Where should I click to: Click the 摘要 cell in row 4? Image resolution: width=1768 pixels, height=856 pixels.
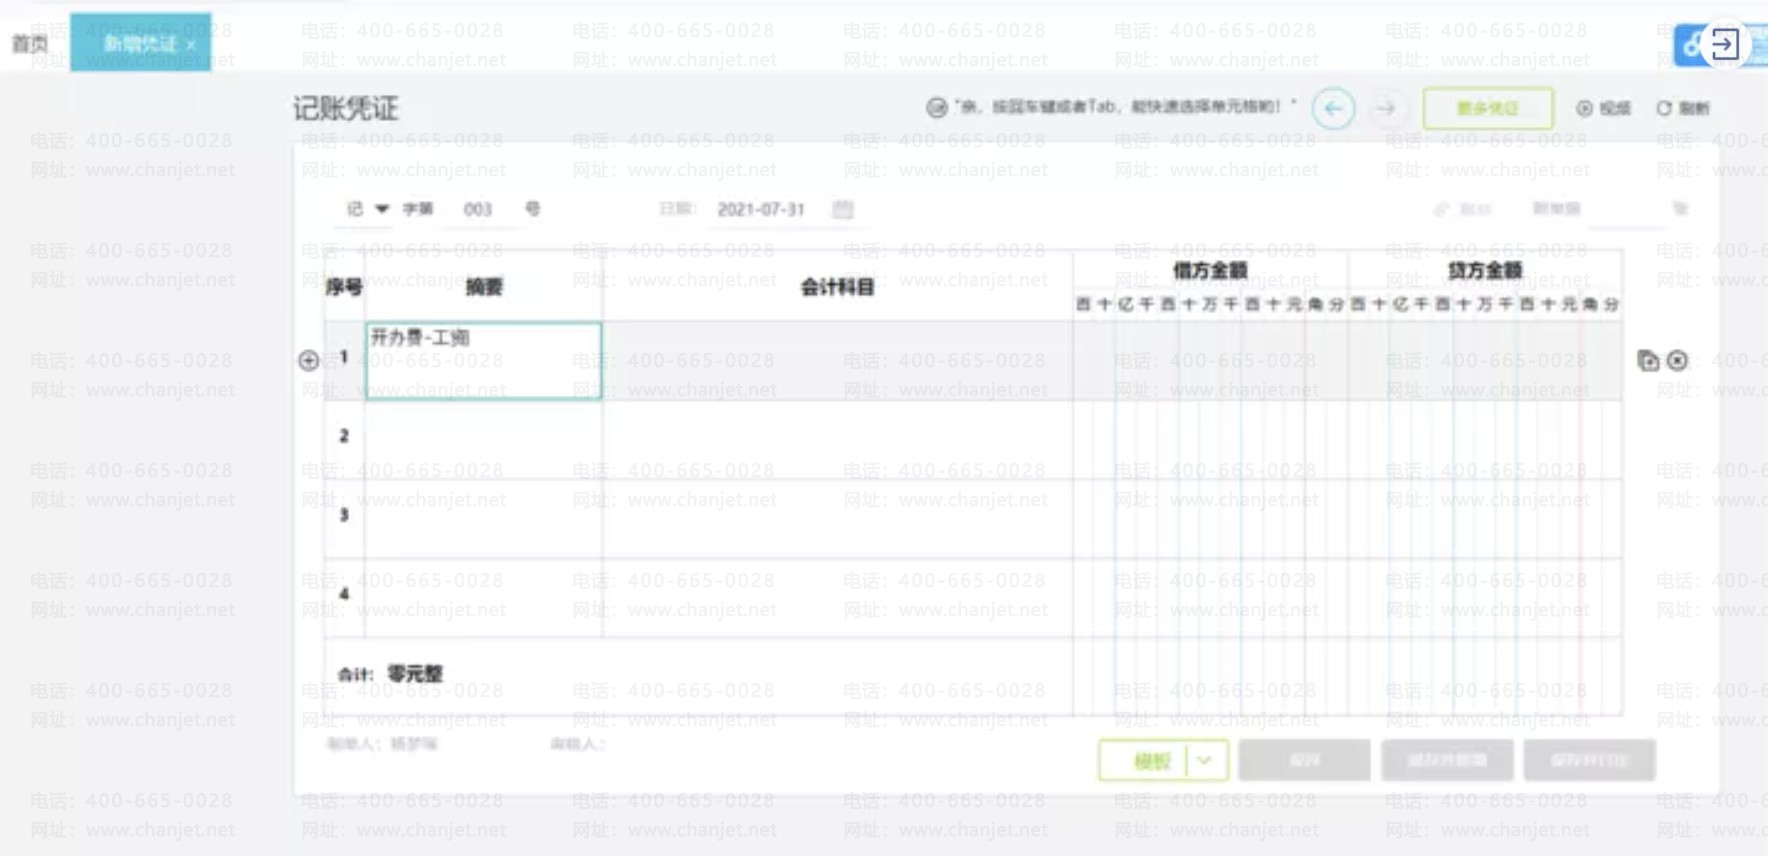484,598
